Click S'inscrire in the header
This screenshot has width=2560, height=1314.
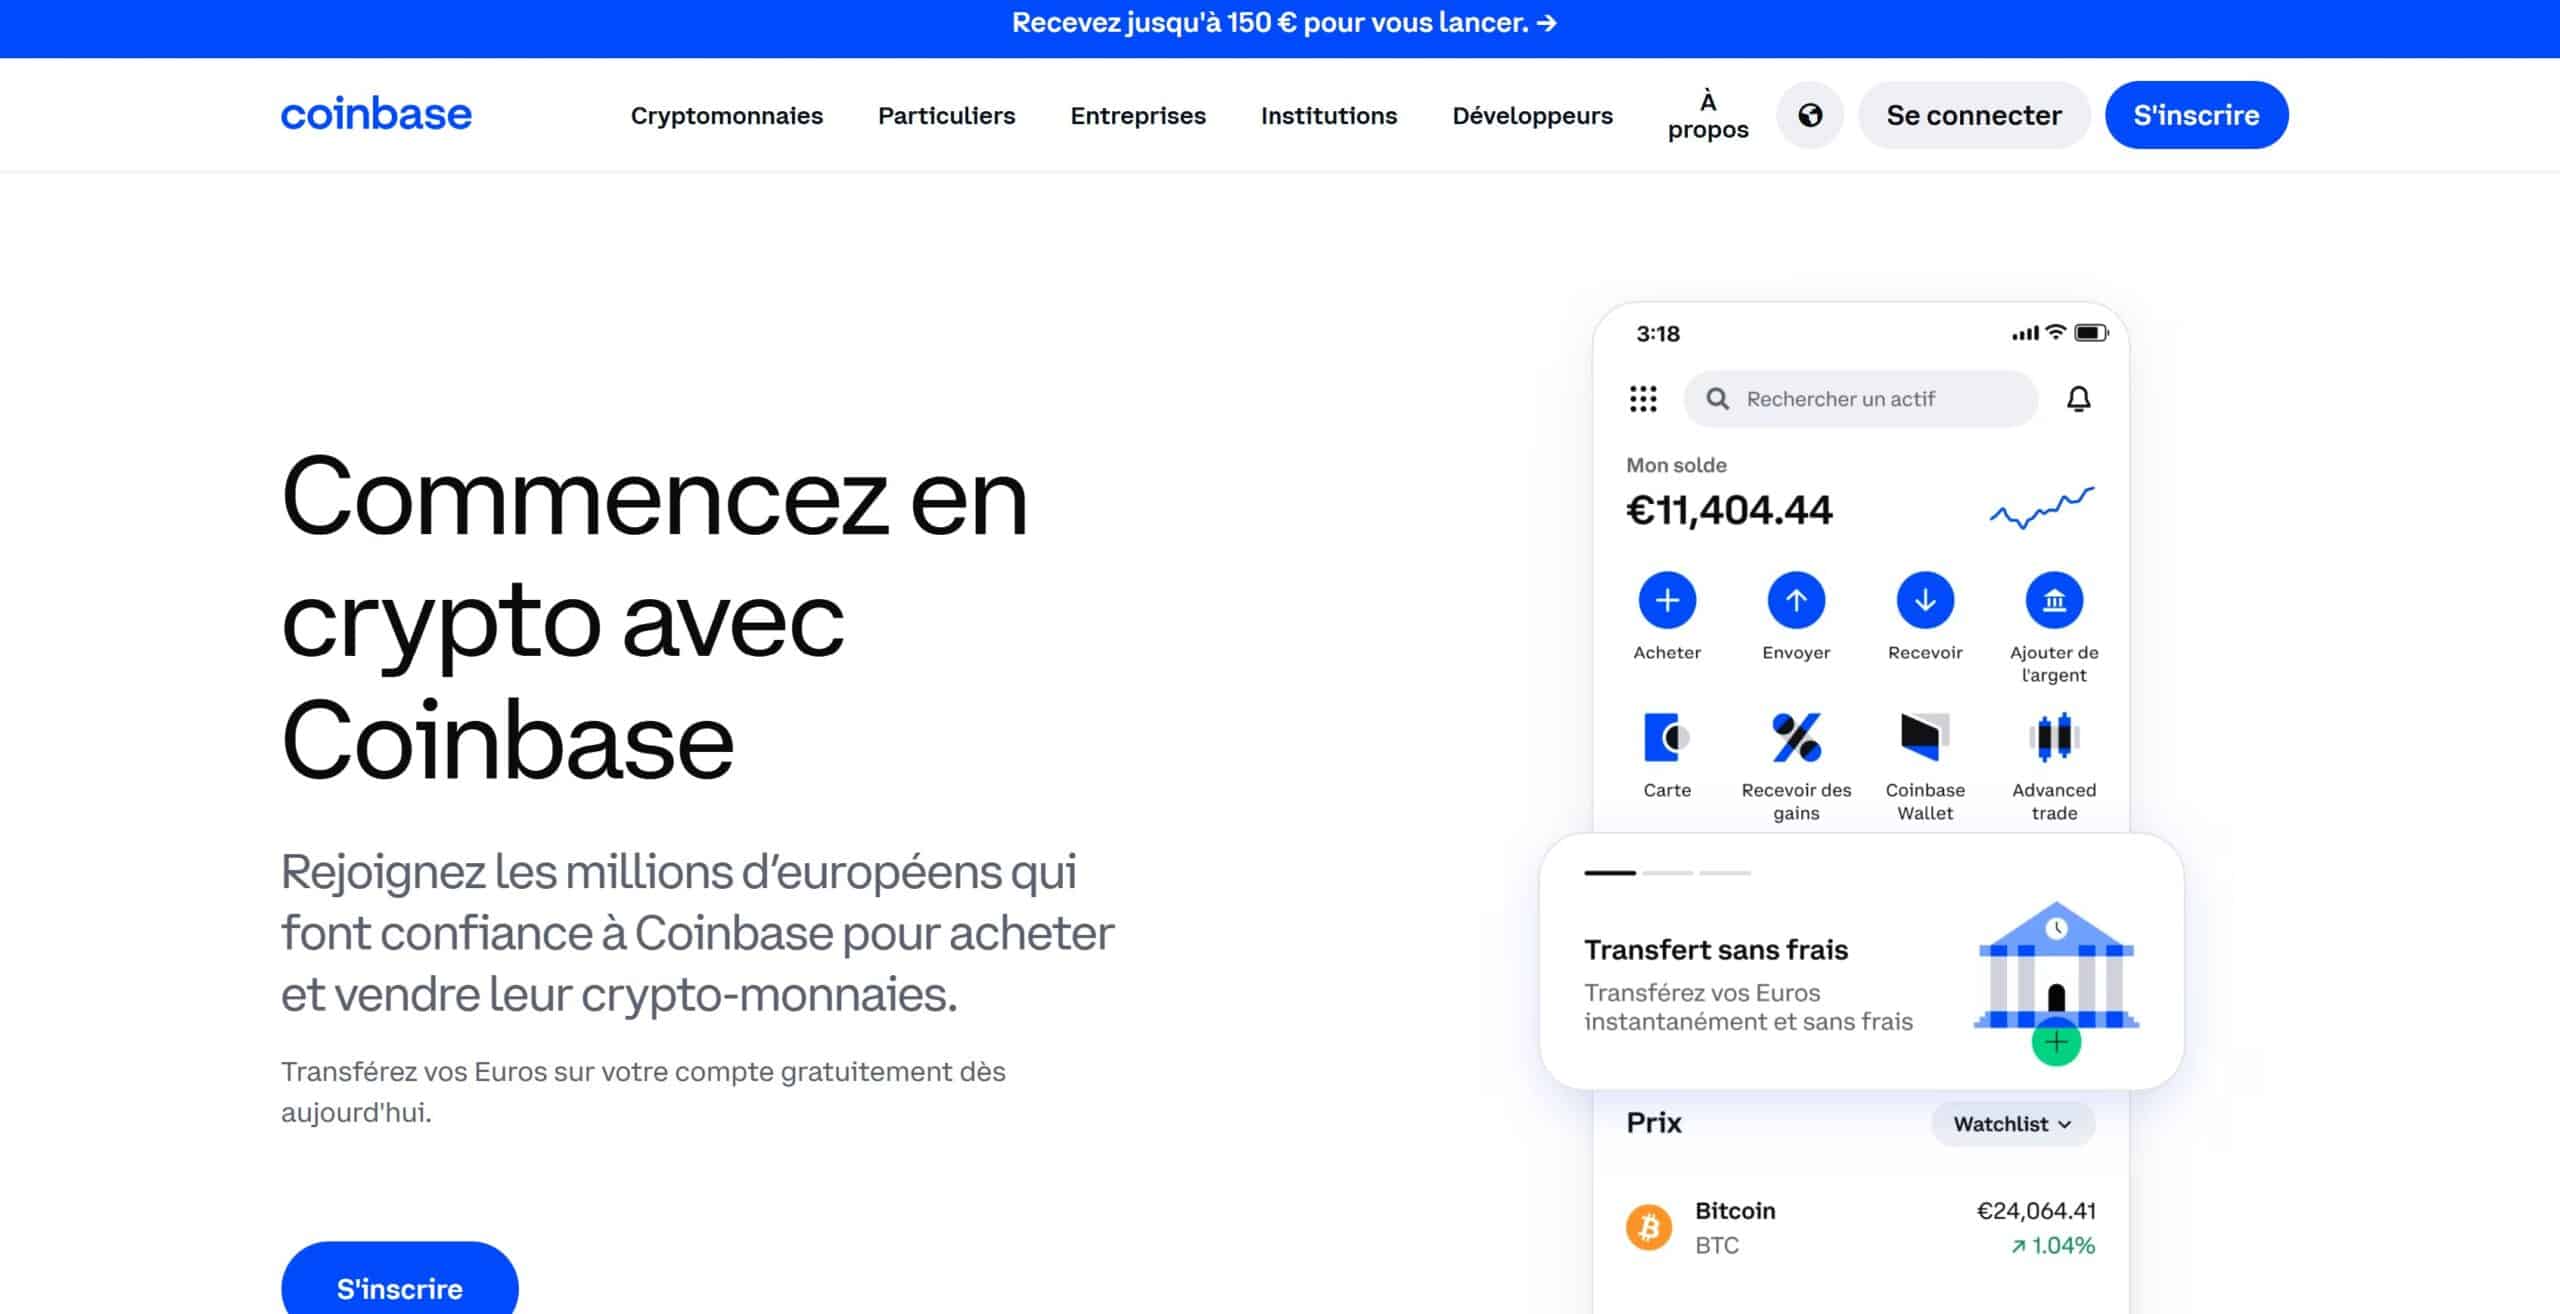[2196, 115]
